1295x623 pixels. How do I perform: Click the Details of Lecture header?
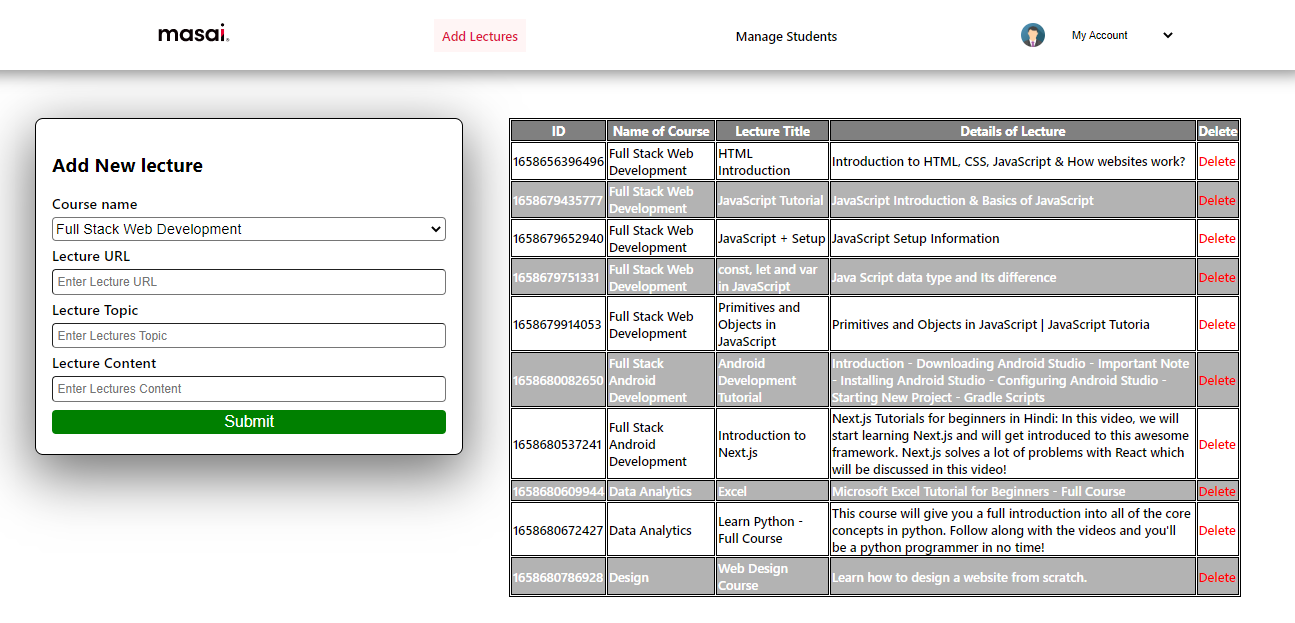(1013, 131)
